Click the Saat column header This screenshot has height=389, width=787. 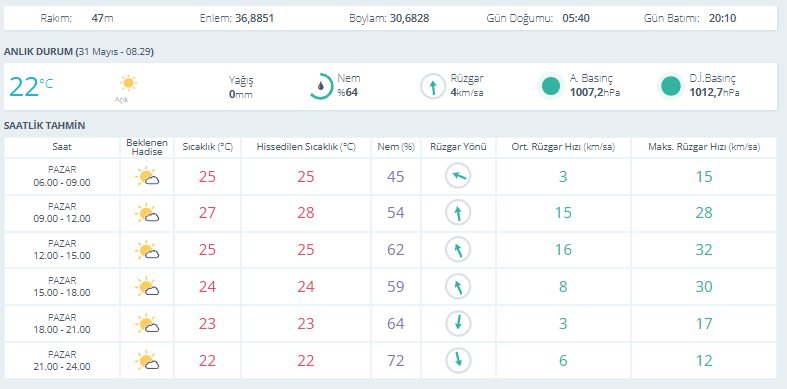click(x=62, y=148)
